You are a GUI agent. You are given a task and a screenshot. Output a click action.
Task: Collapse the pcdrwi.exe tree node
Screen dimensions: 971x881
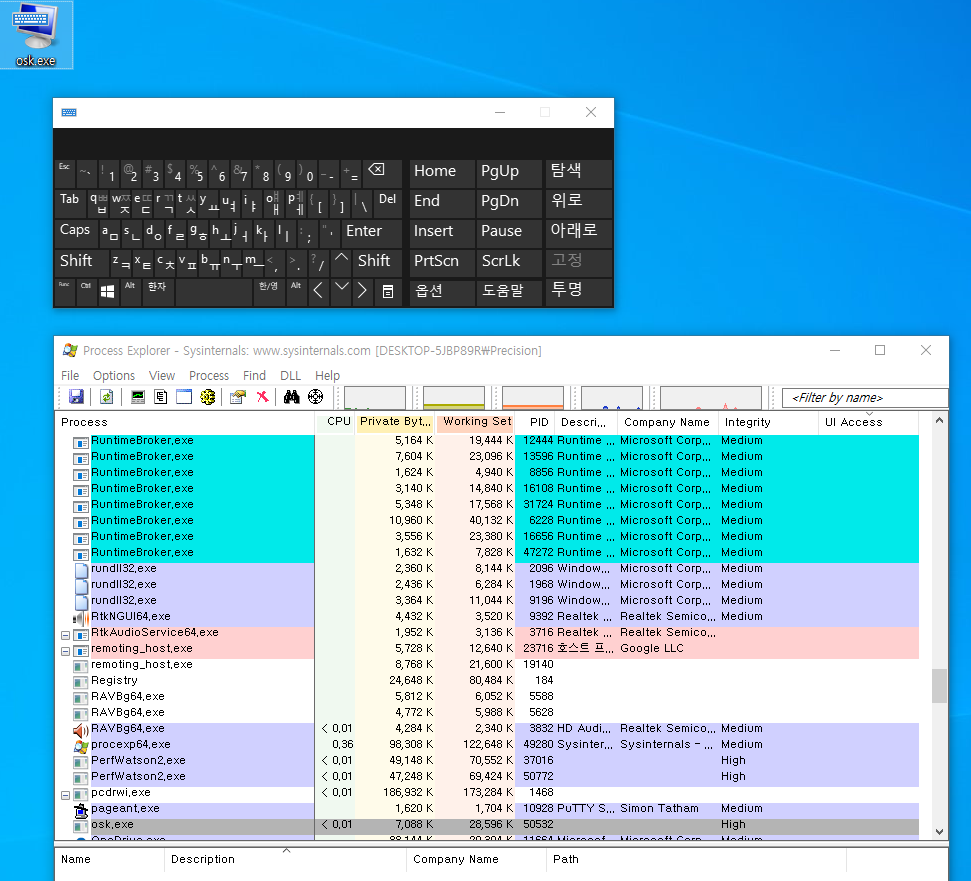pos(65,796)
